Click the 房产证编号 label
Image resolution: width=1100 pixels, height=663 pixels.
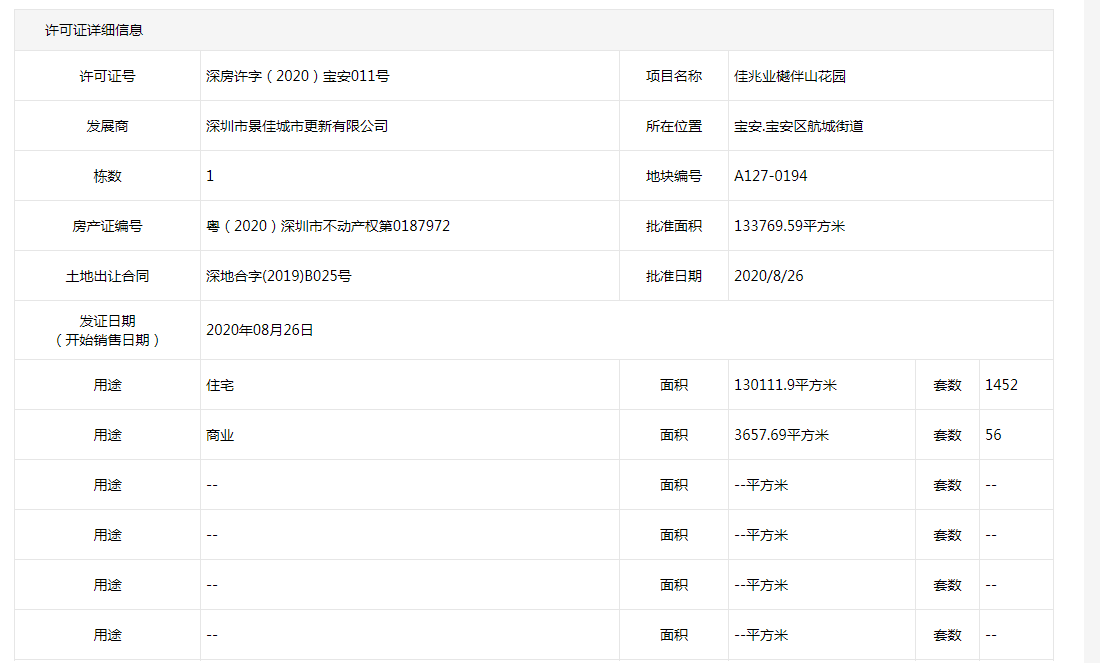click(x=107, y=226)
